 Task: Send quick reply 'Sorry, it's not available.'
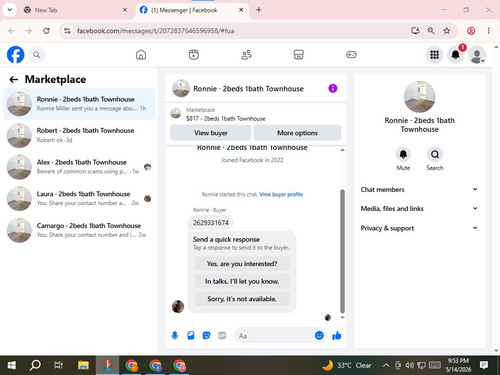(x=242, y=299)
